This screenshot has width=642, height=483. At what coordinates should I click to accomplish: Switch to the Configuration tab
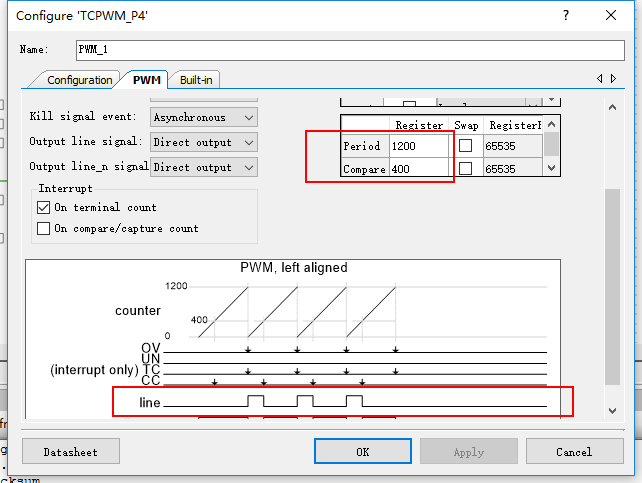tap(79, 80)
